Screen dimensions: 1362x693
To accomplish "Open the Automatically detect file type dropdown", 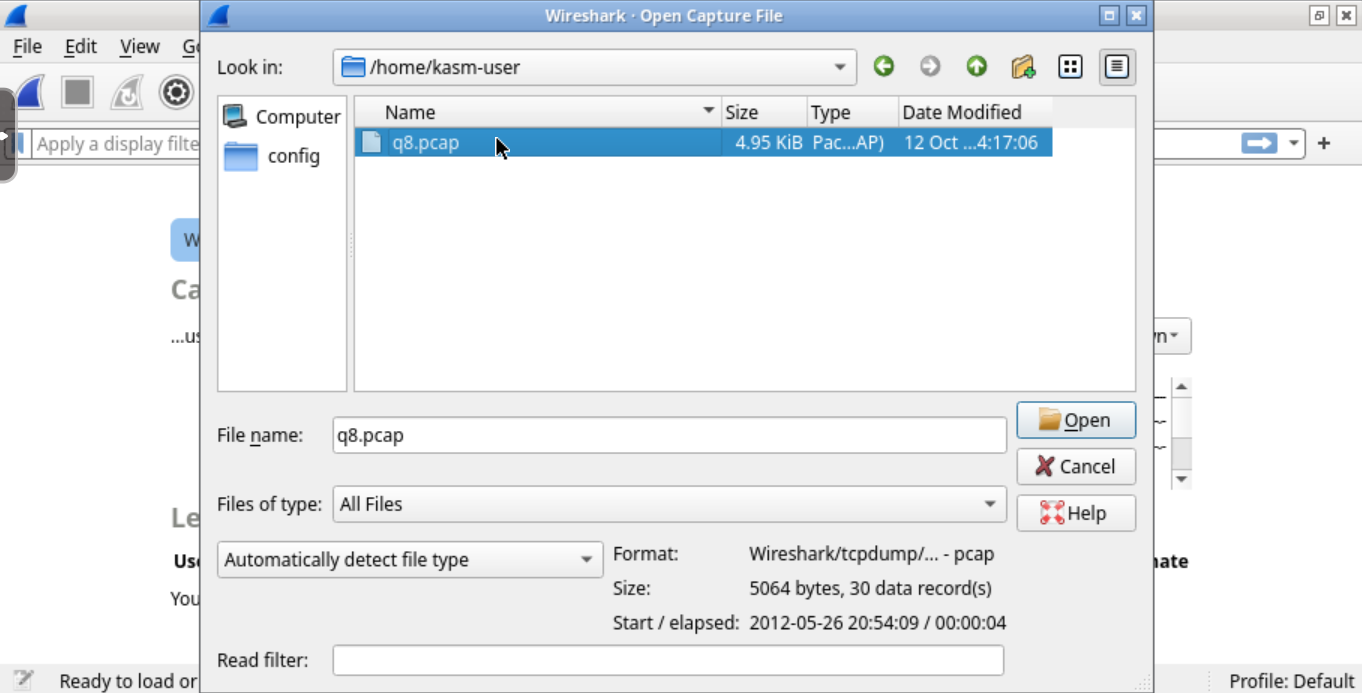I will [586, 560].
